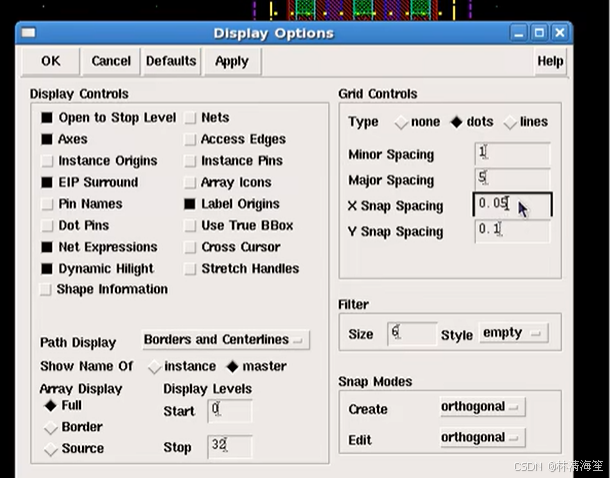This screenshot has width=610, height=478.
Task: Click Minor Spacing input field
Action: pos(512,154)
